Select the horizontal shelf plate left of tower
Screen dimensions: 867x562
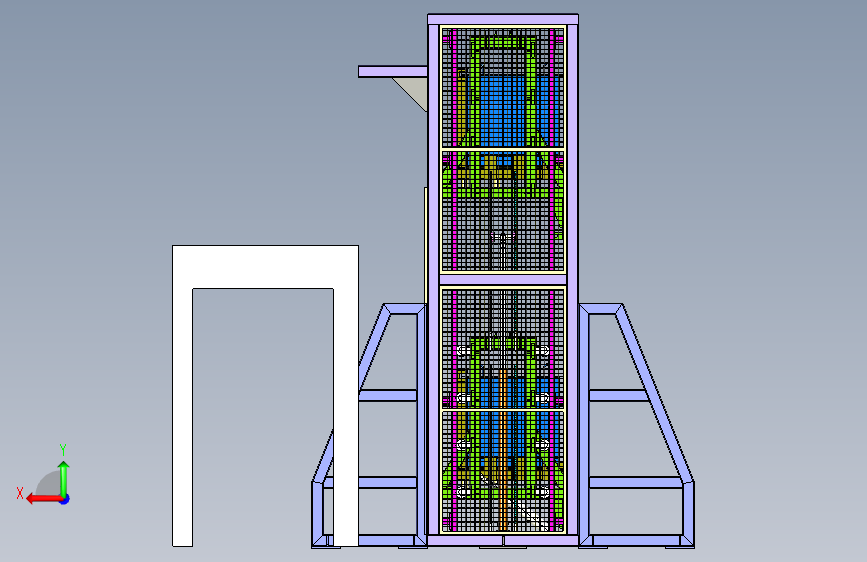(393, 72)
